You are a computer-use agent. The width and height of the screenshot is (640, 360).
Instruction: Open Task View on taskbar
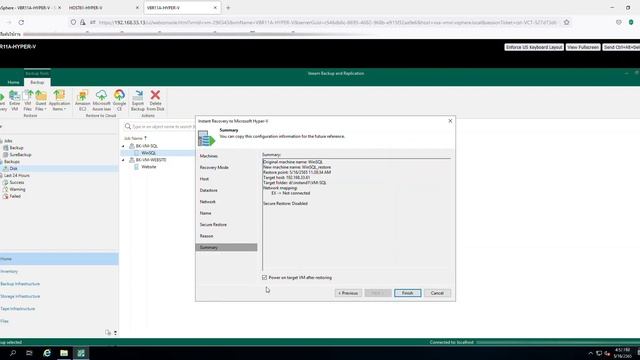(29, 353)
